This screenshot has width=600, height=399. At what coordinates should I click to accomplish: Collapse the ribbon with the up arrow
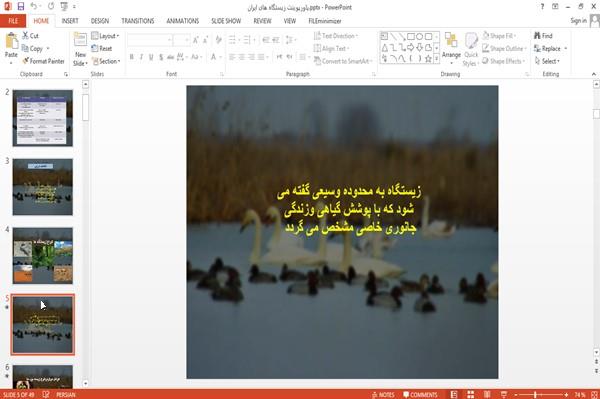click(x=593, y=74)
